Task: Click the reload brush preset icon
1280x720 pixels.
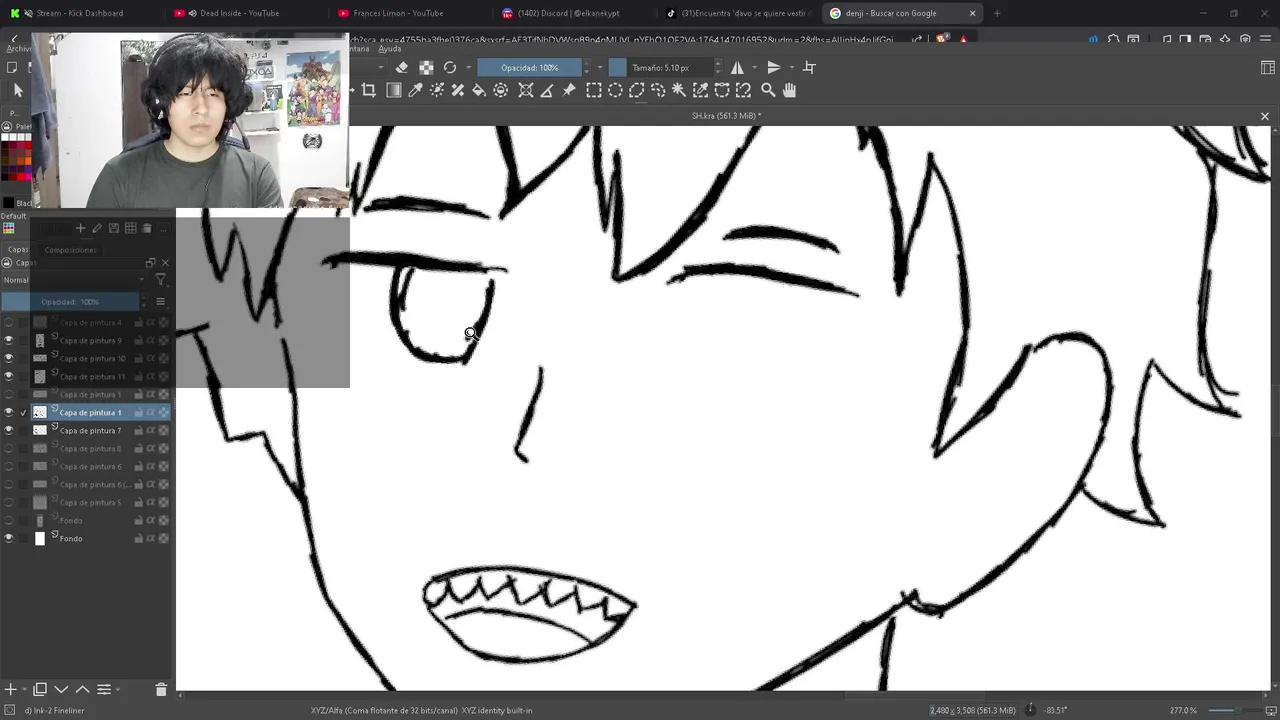Action: (x=450, y=67)
